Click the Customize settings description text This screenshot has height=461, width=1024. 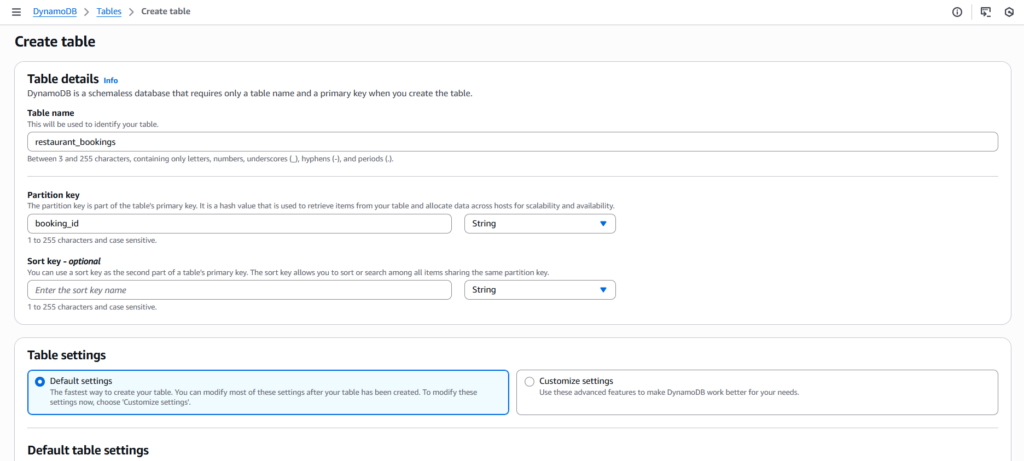[x=668, y=392]
